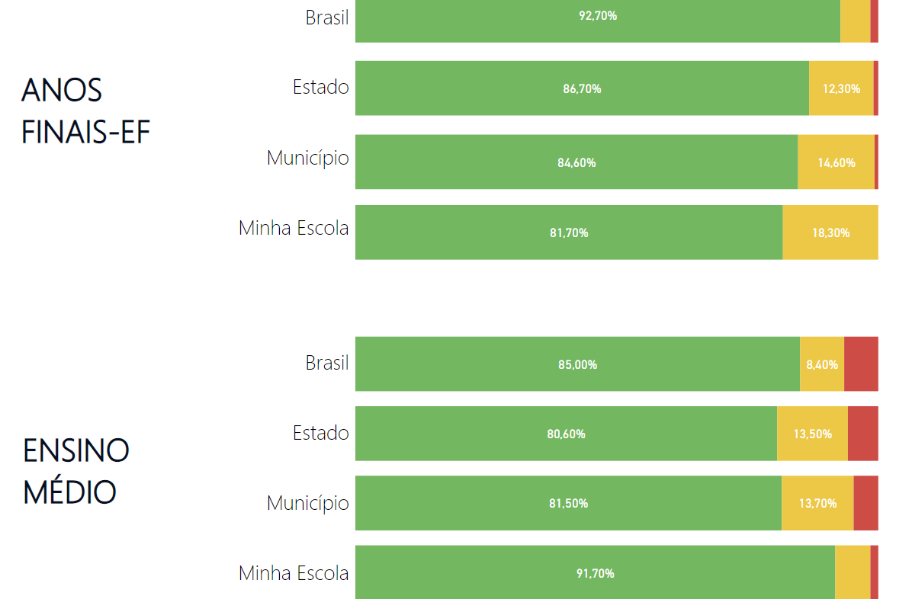Click green 80,60% Estado bar segment
The height and width of the screenshot is (600, 900).
tap(566, 433)
